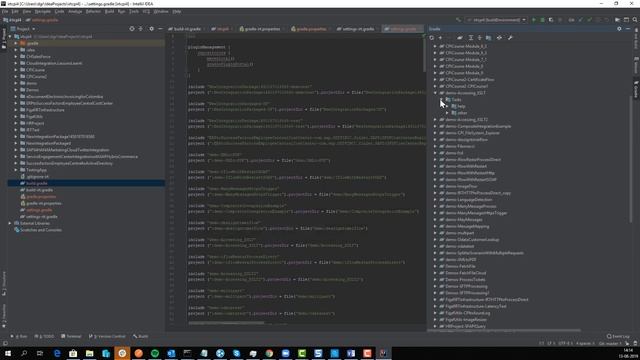Collapse all nodes in Gradle panel toolbar
The width and height of the screenshot is (640, 360).
pyautogui.click(x=480, y=38)
